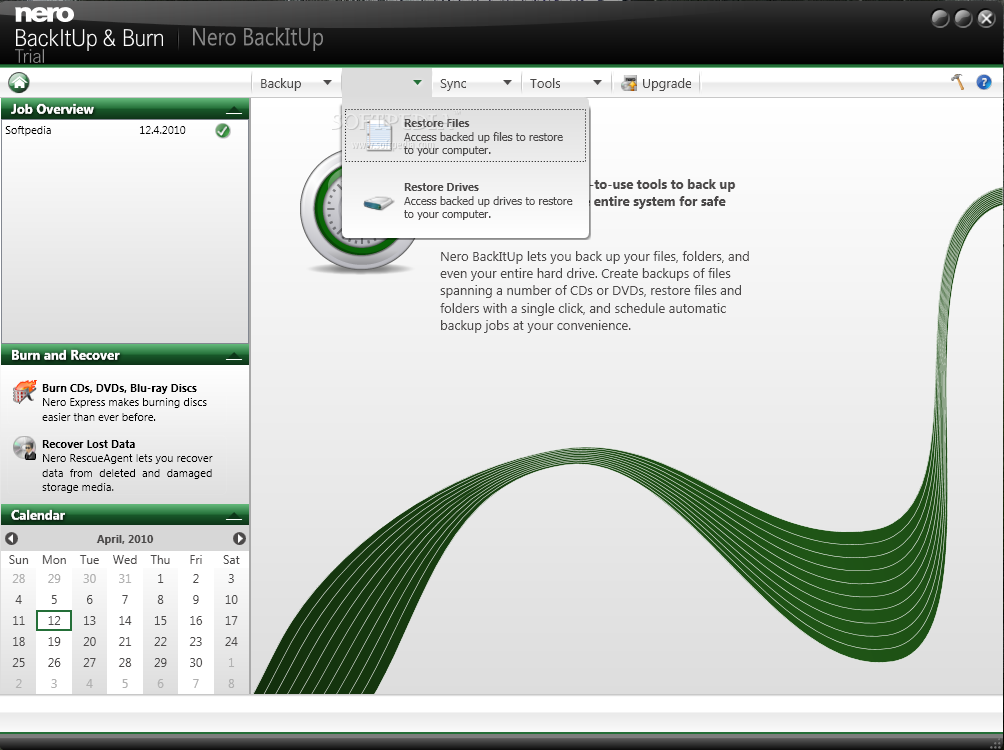
Task: Click the Restore Drives disk icon
Action: (x=378, y=203)
